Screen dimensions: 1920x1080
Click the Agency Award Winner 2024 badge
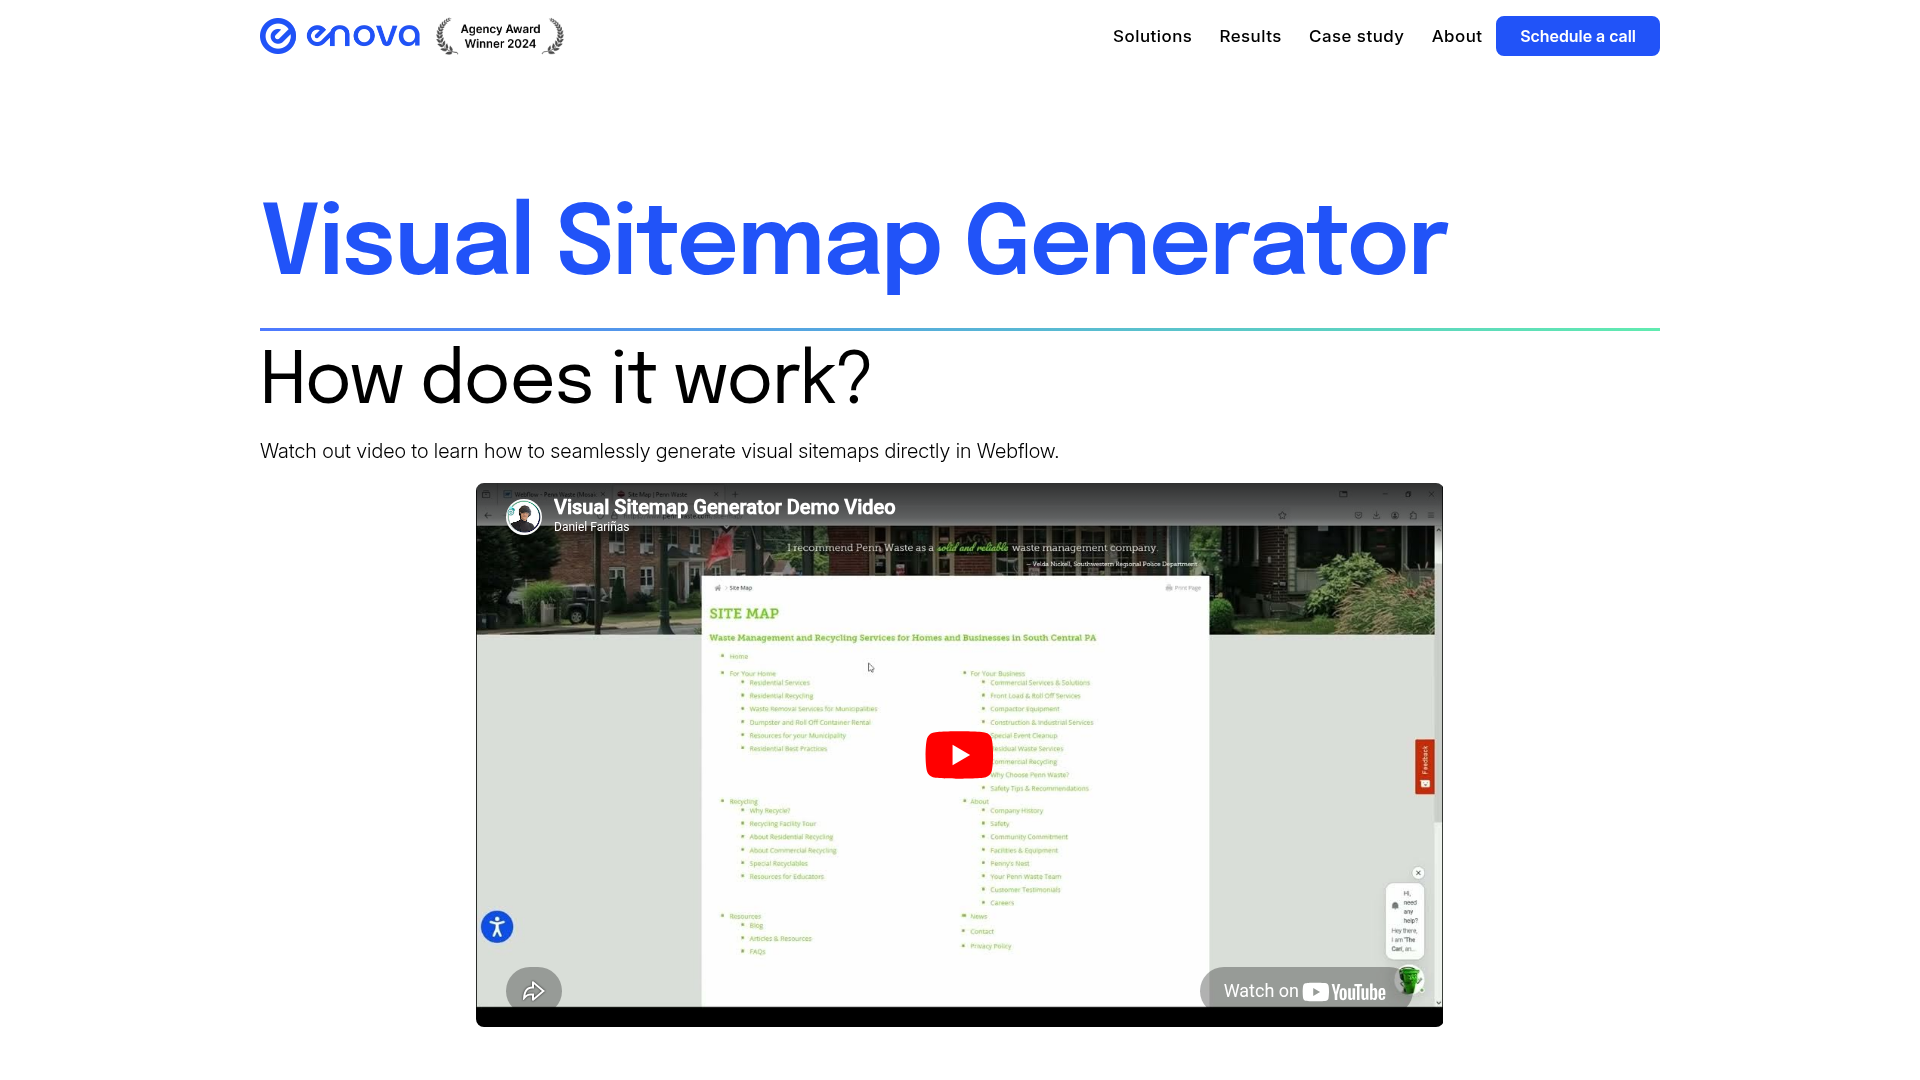pos(500,37)
